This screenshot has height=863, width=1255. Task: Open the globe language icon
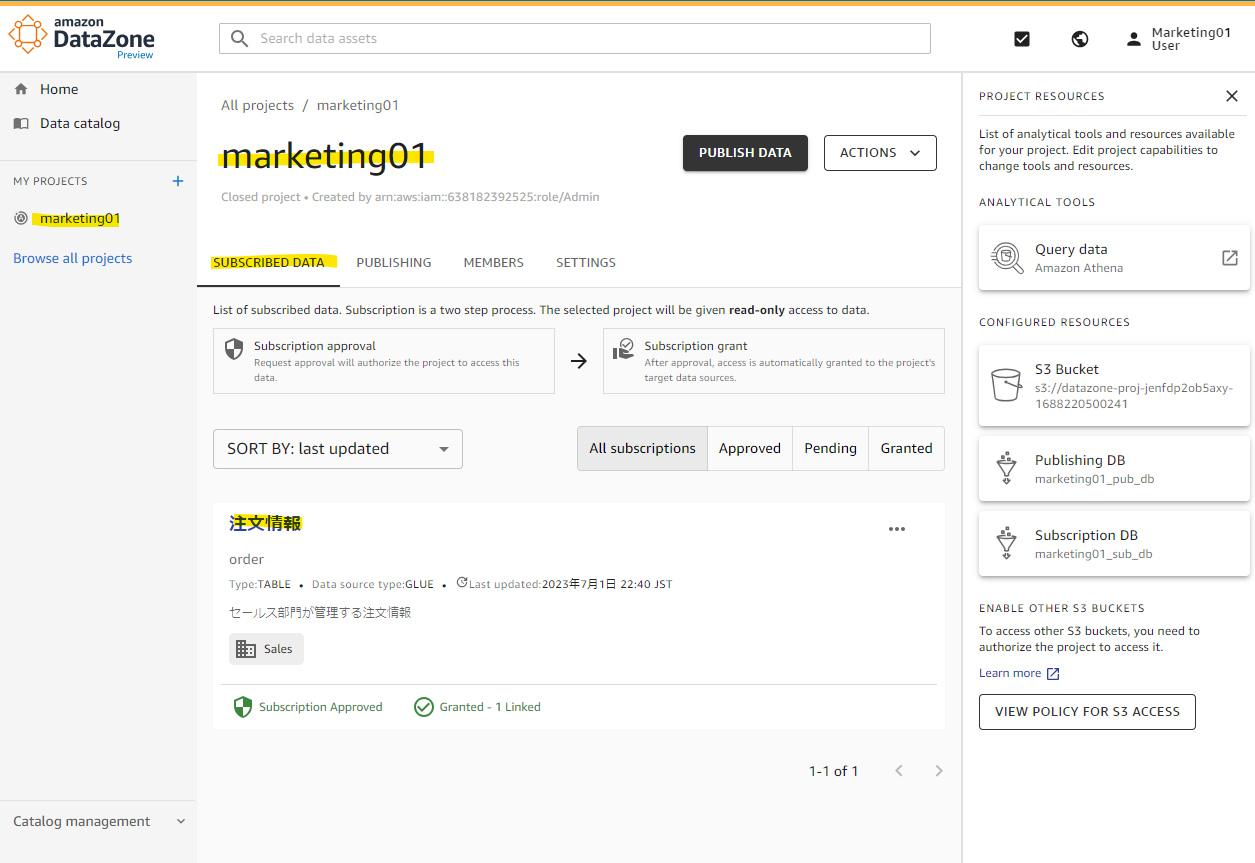1080,39
